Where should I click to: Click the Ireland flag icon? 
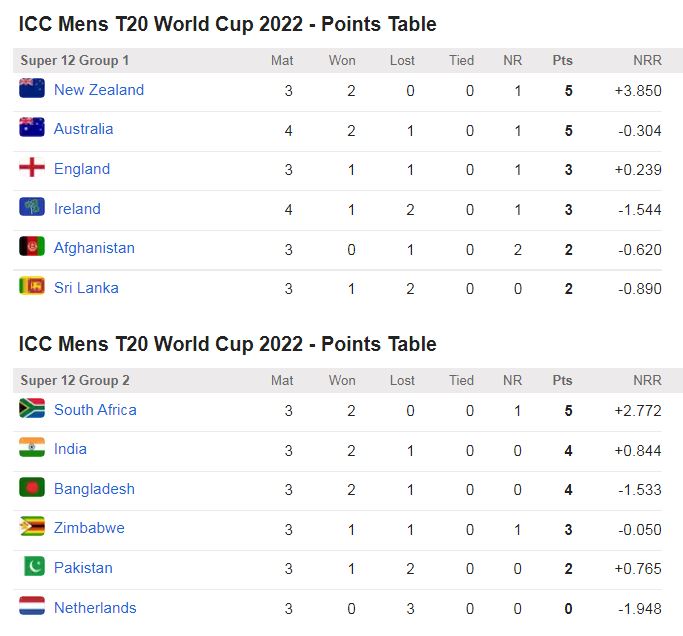pyautogui.click(x=32, y=208)
